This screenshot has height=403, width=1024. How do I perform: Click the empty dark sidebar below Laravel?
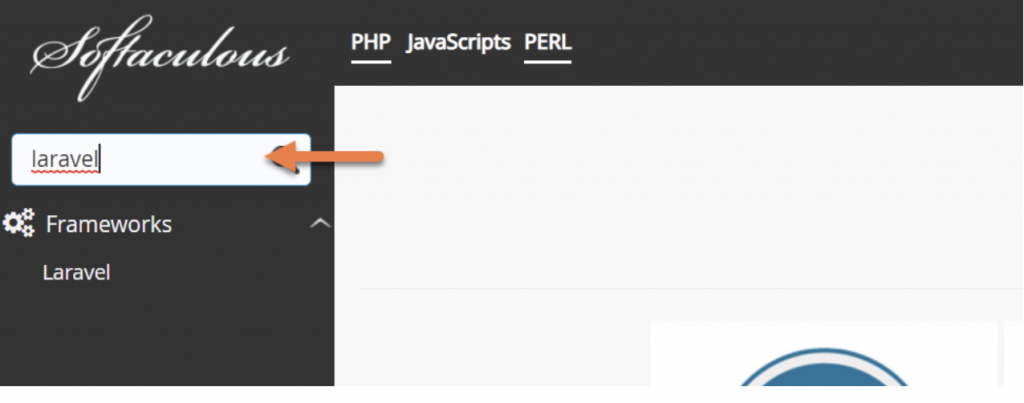tap(167, 336)
